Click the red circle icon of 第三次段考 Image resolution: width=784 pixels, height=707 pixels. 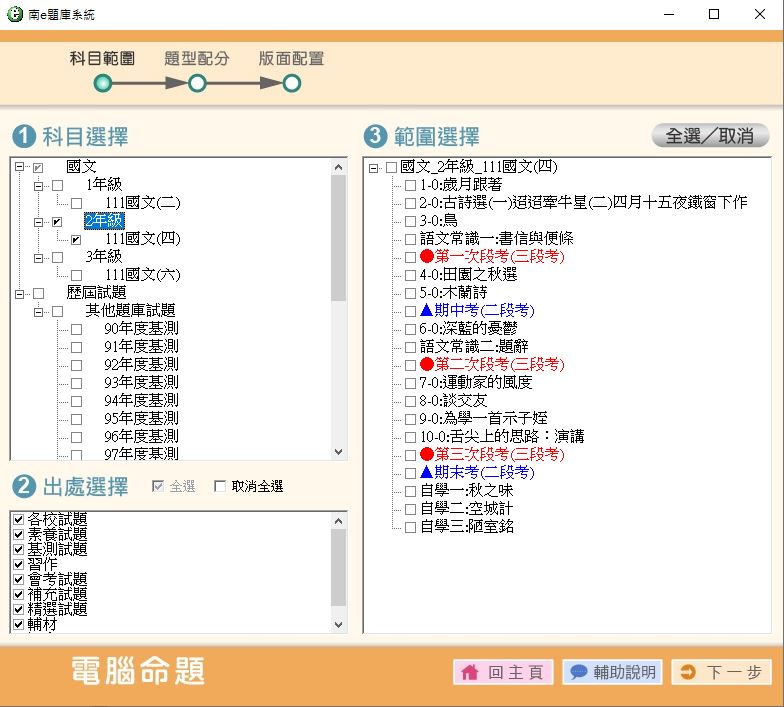pyautogui.click(x=426, y=454)
